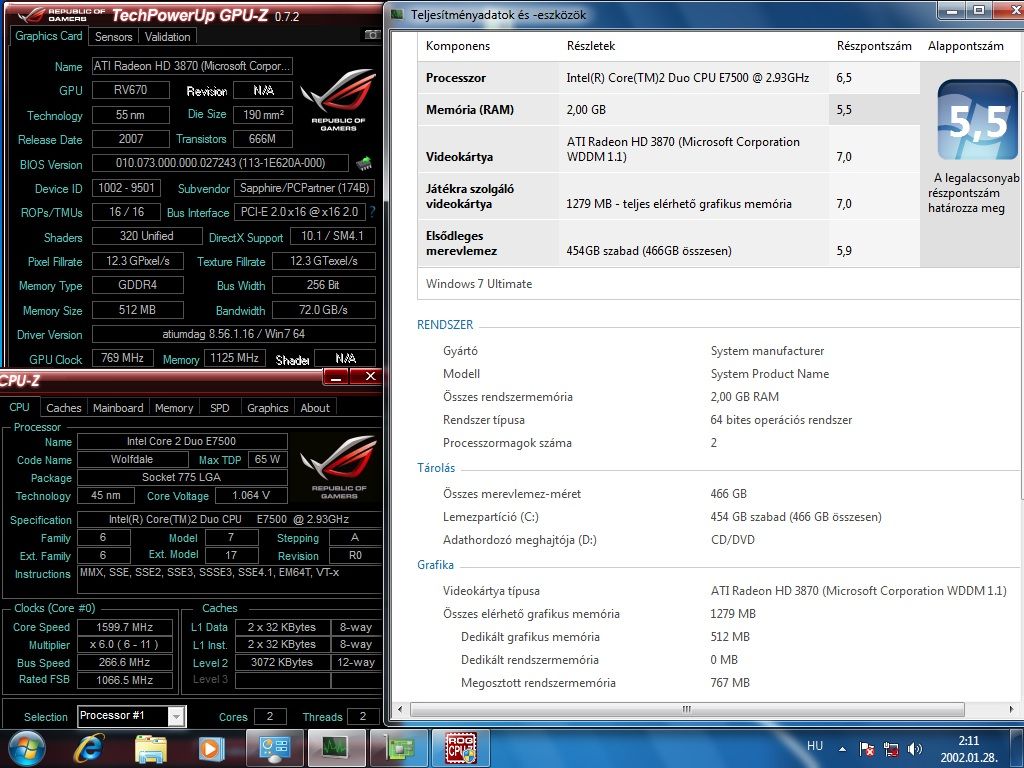Switch to the GPU-Z taskbar item
This screenshot has height=768, width=1024.
click(x=398, y=748)
